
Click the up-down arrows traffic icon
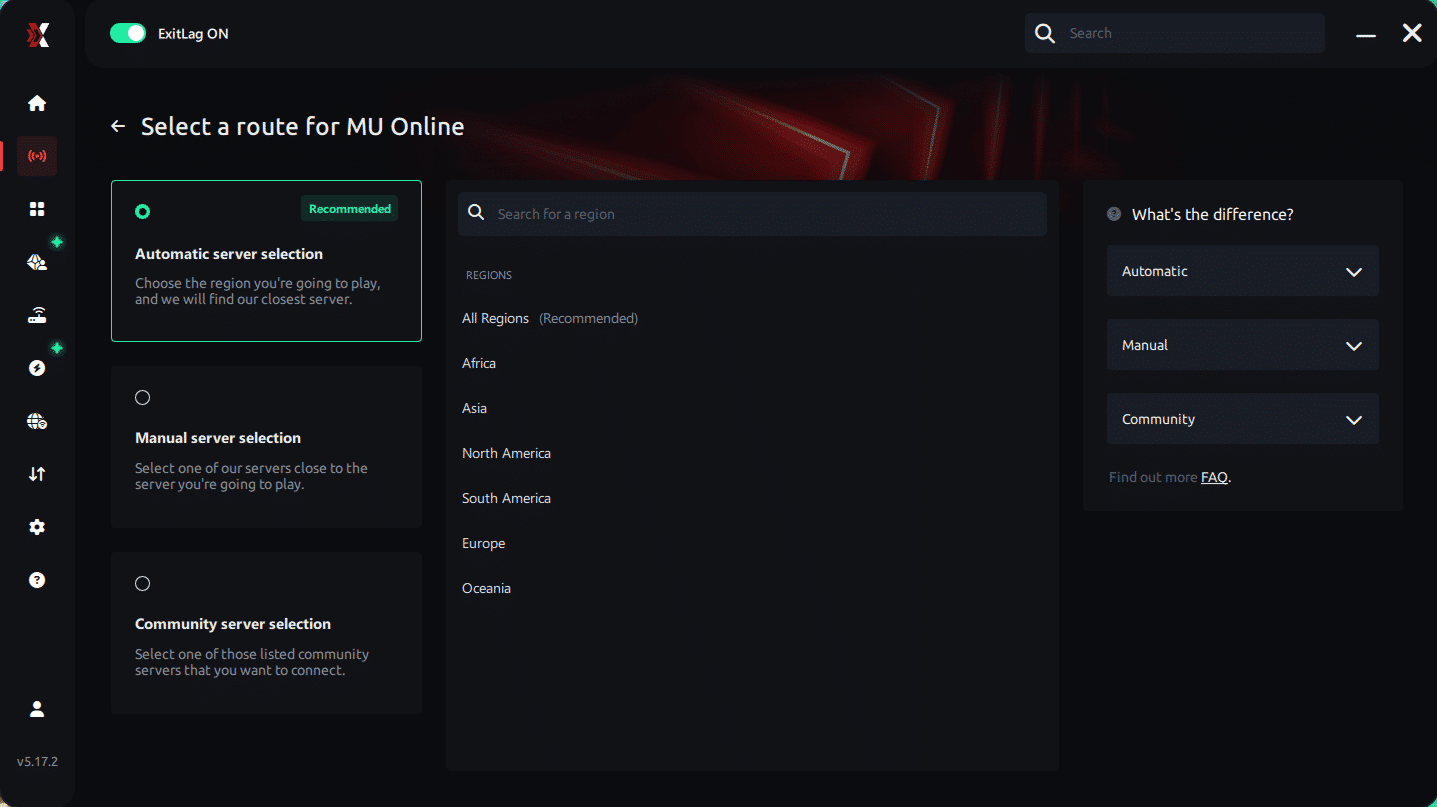[37, 474]
